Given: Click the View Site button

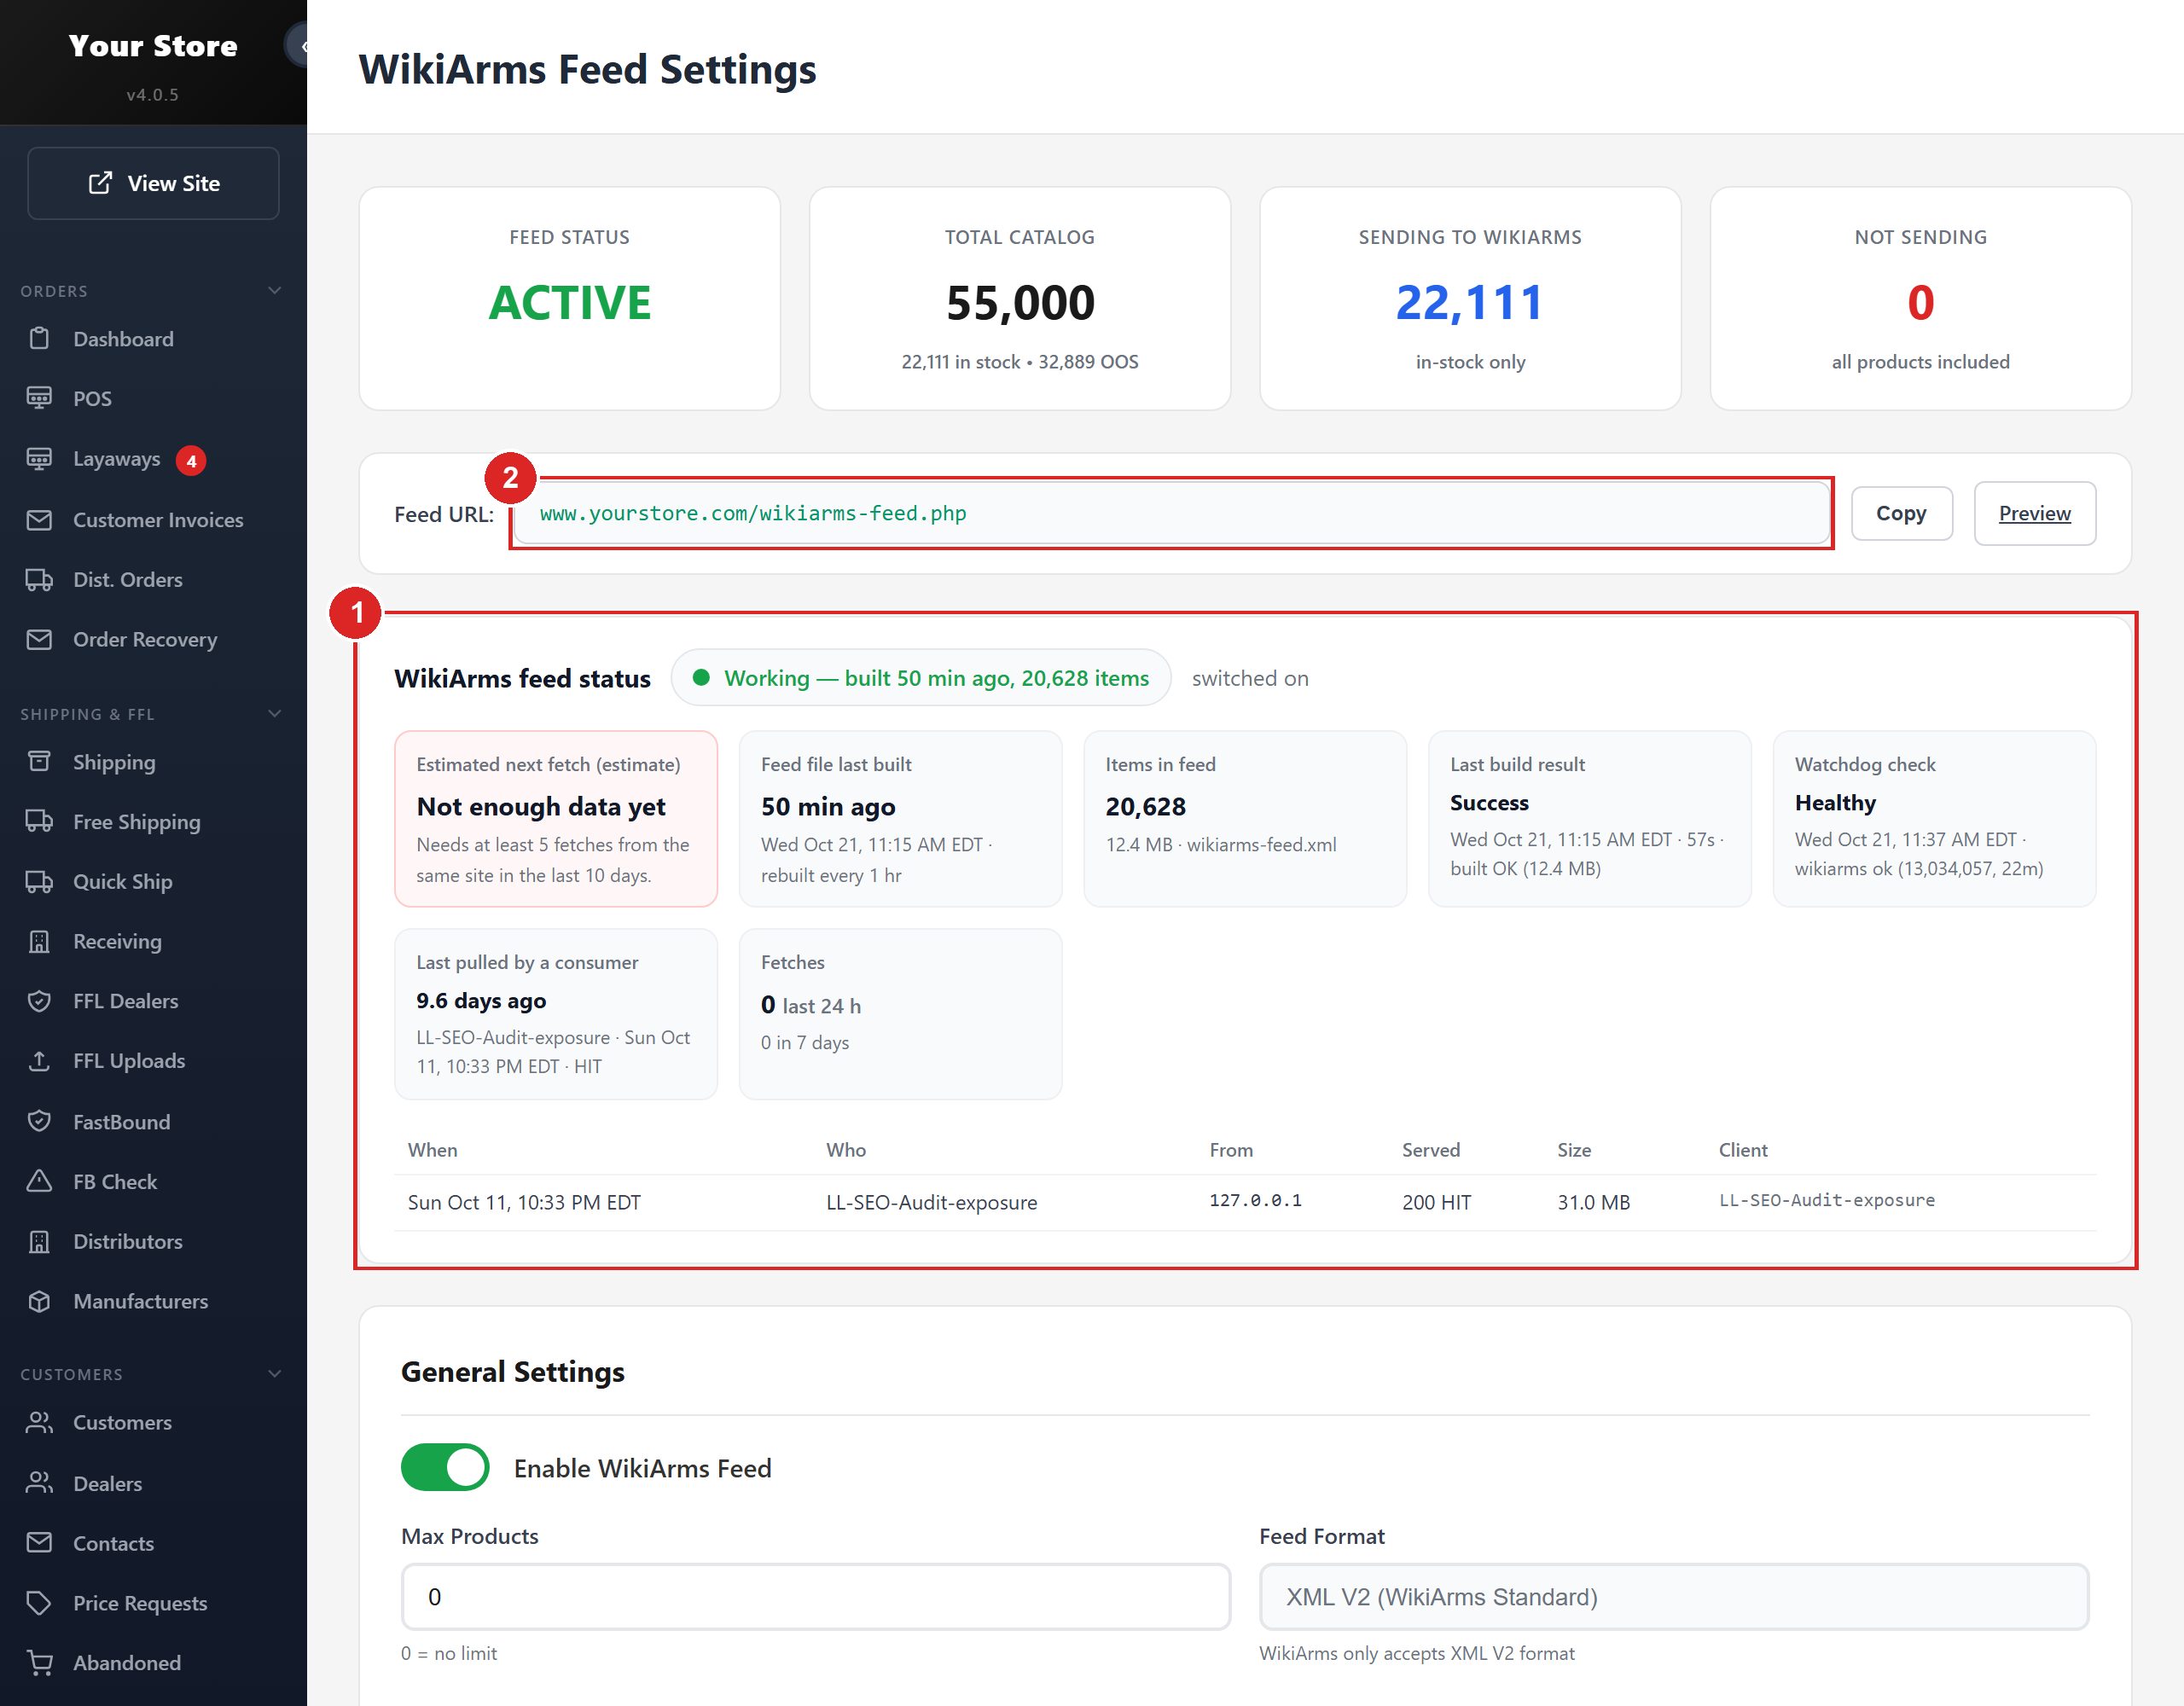Looking at the screenshot, I should tap(153, 183).
